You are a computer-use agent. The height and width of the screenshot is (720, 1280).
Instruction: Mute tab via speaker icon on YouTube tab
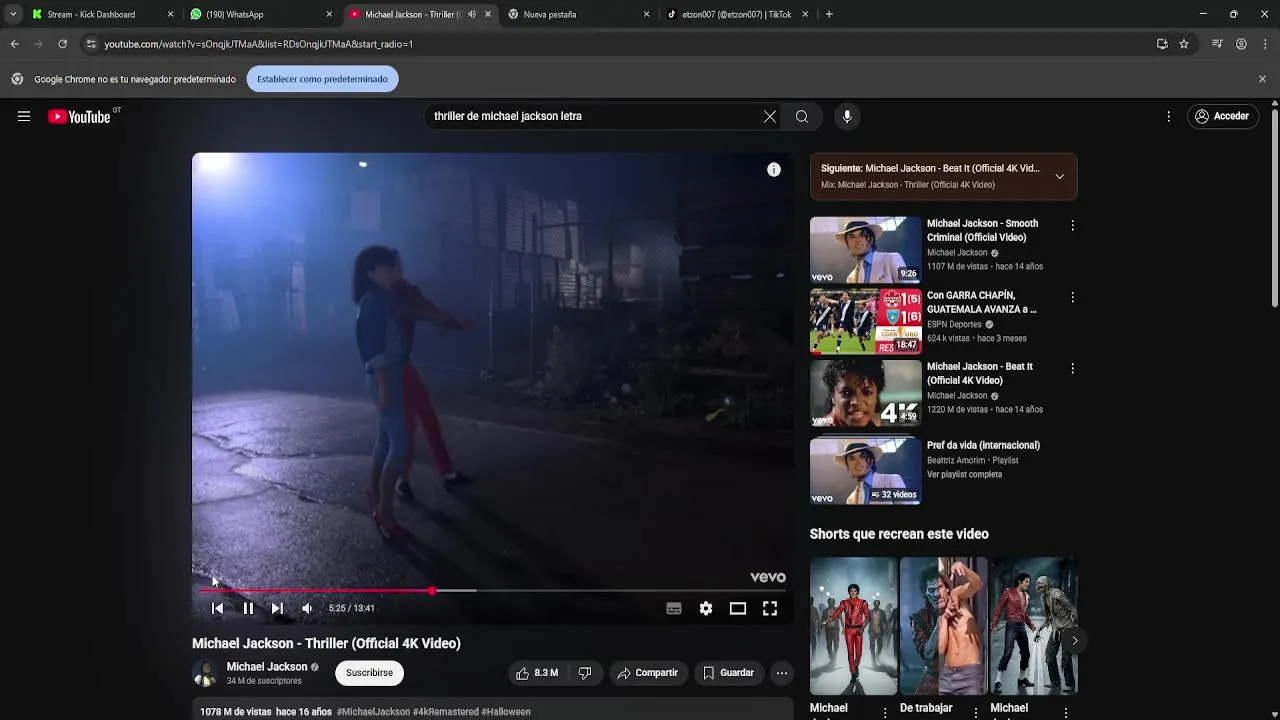click(x=472, y=14)
